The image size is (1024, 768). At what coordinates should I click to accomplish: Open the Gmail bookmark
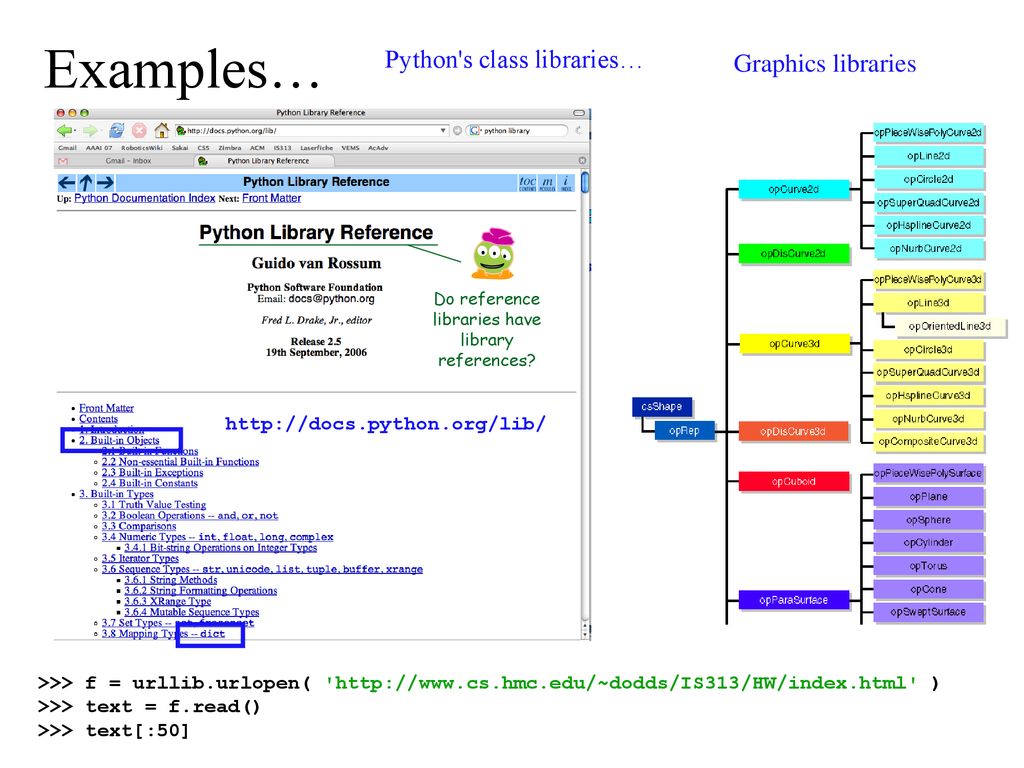pos(67,148)
